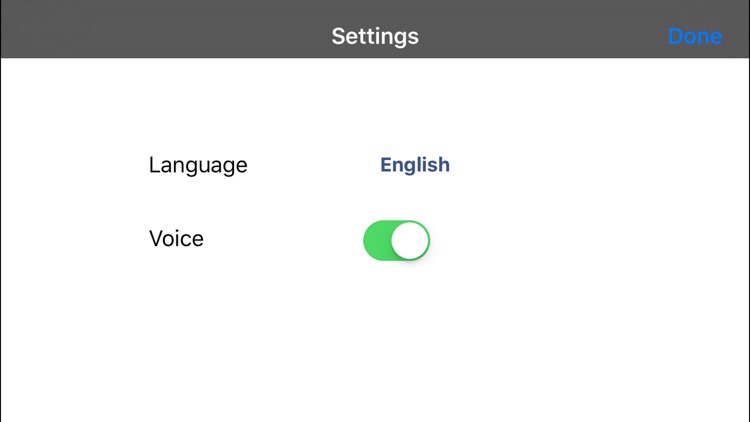Click the bold English text
This screenshot has width=750, height=422.
tap(415, 165)
